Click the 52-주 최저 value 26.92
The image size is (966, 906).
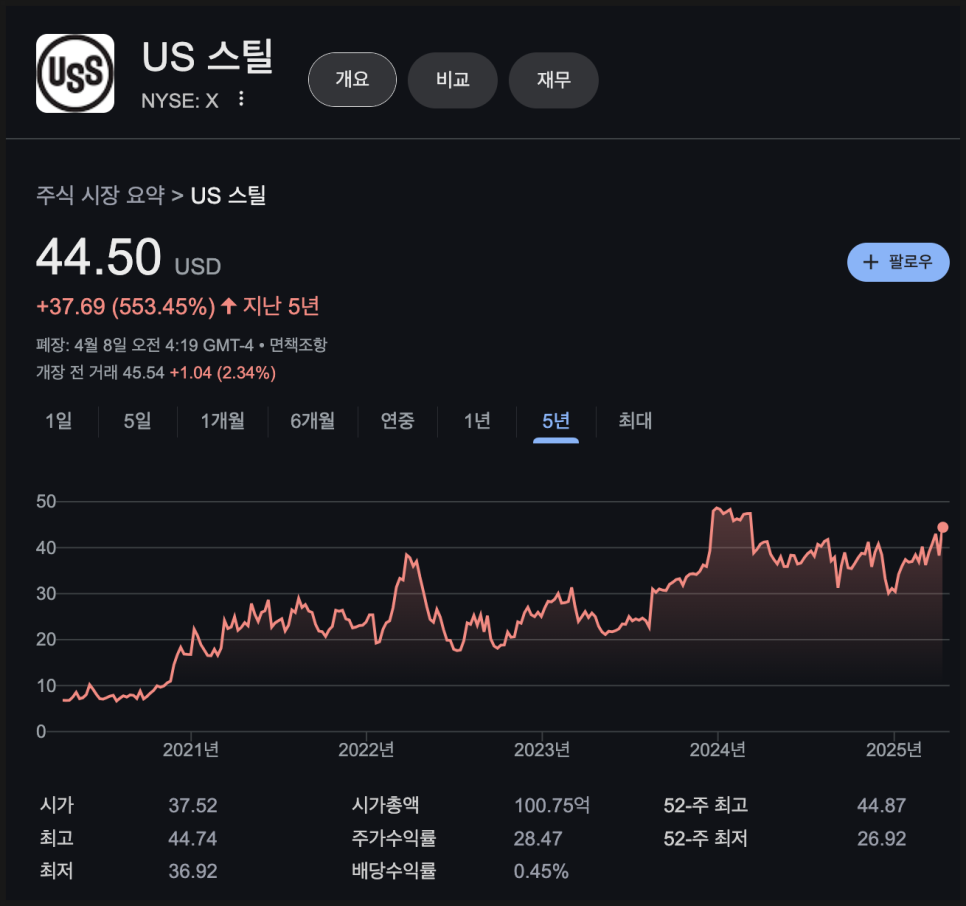click(882, 838)
